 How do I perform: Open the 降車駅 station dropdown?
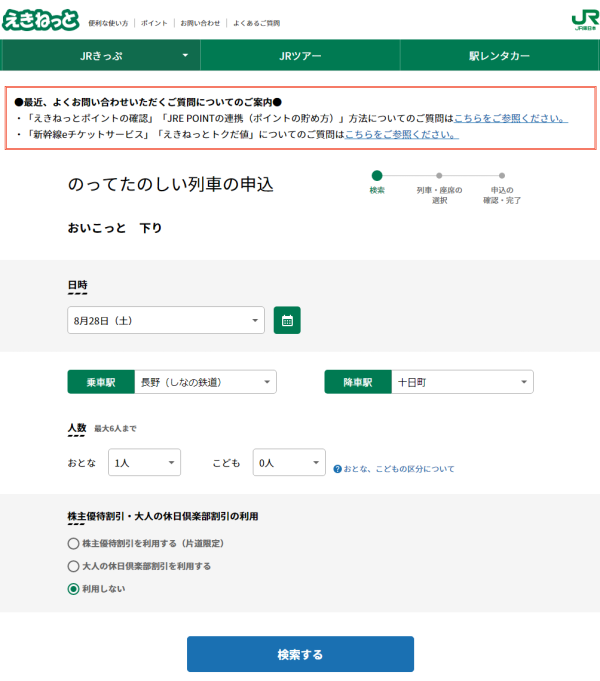[462, 382]
